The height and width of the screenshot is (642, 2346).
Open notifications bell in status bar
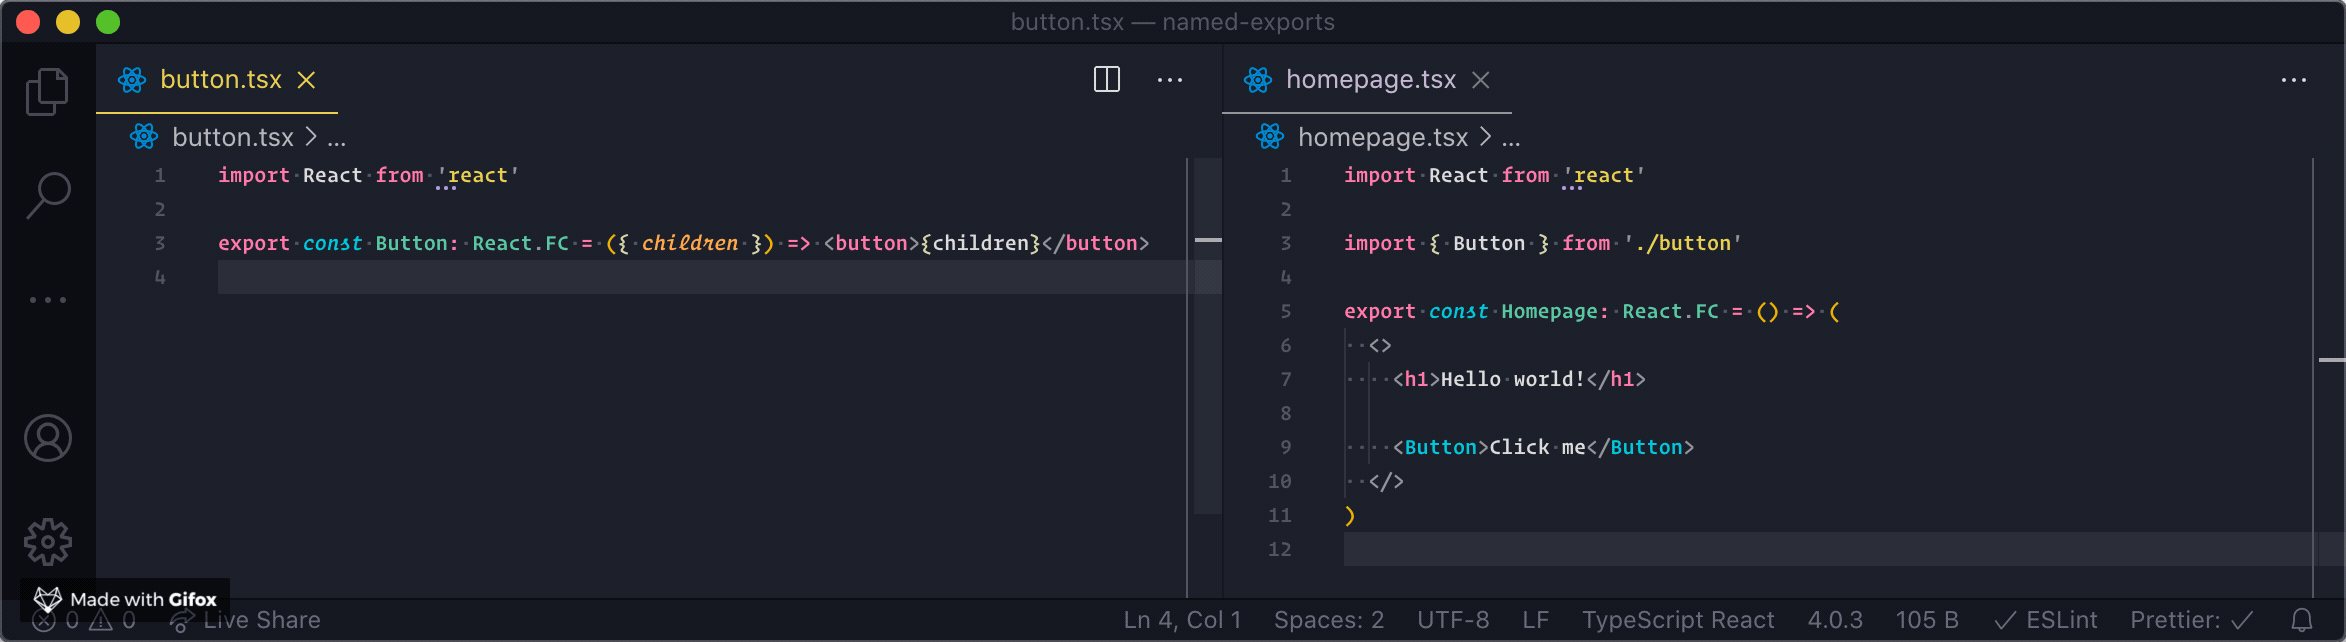point(2302,620)
